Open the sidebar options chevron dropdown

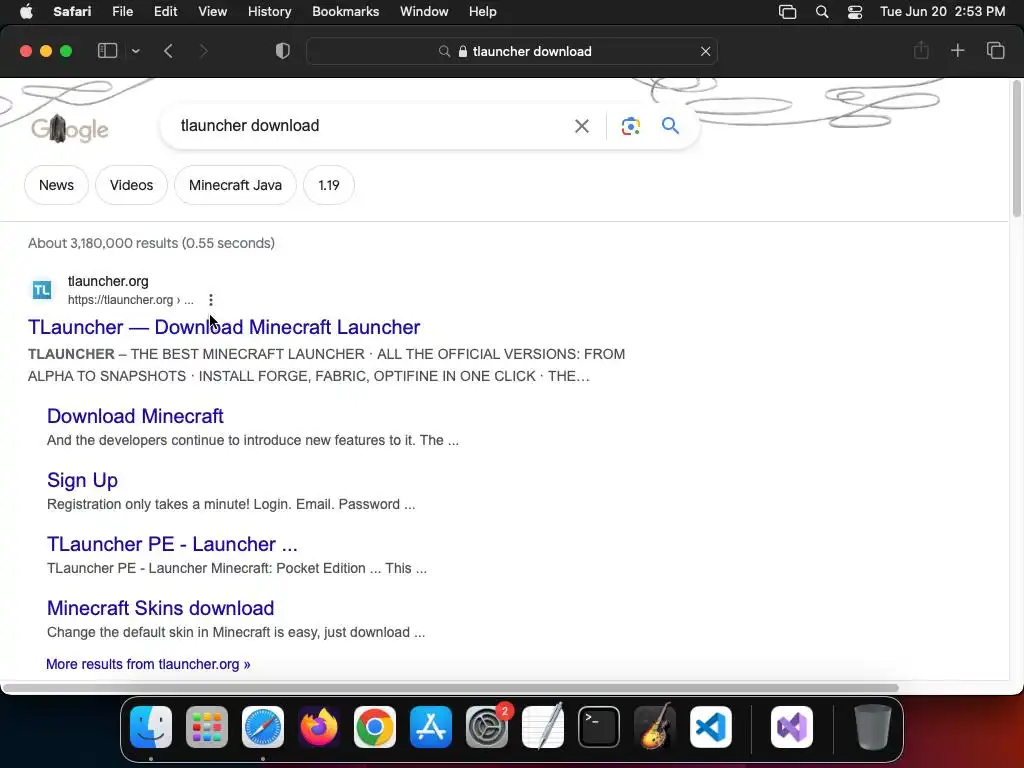[x=135, y=51]
